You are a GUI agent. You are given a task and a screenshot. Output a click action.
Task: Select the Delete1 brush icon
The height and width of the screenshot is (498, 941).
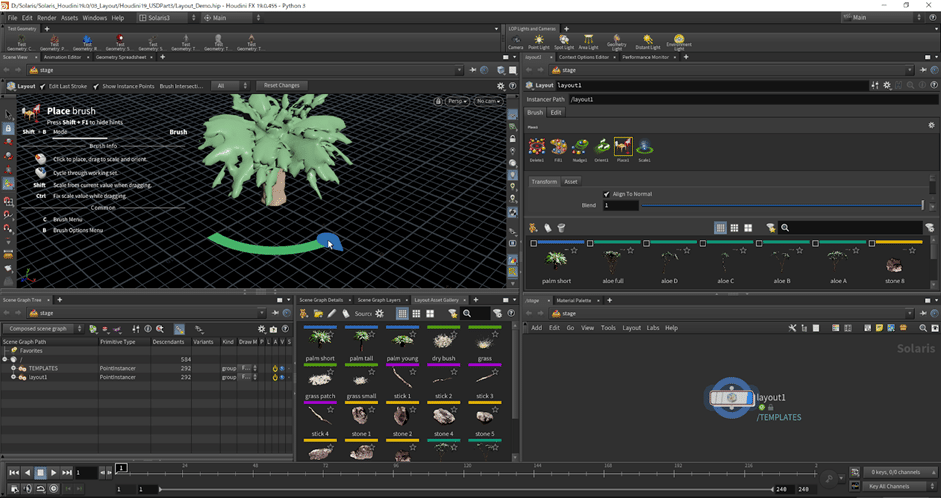click(537, 147)
